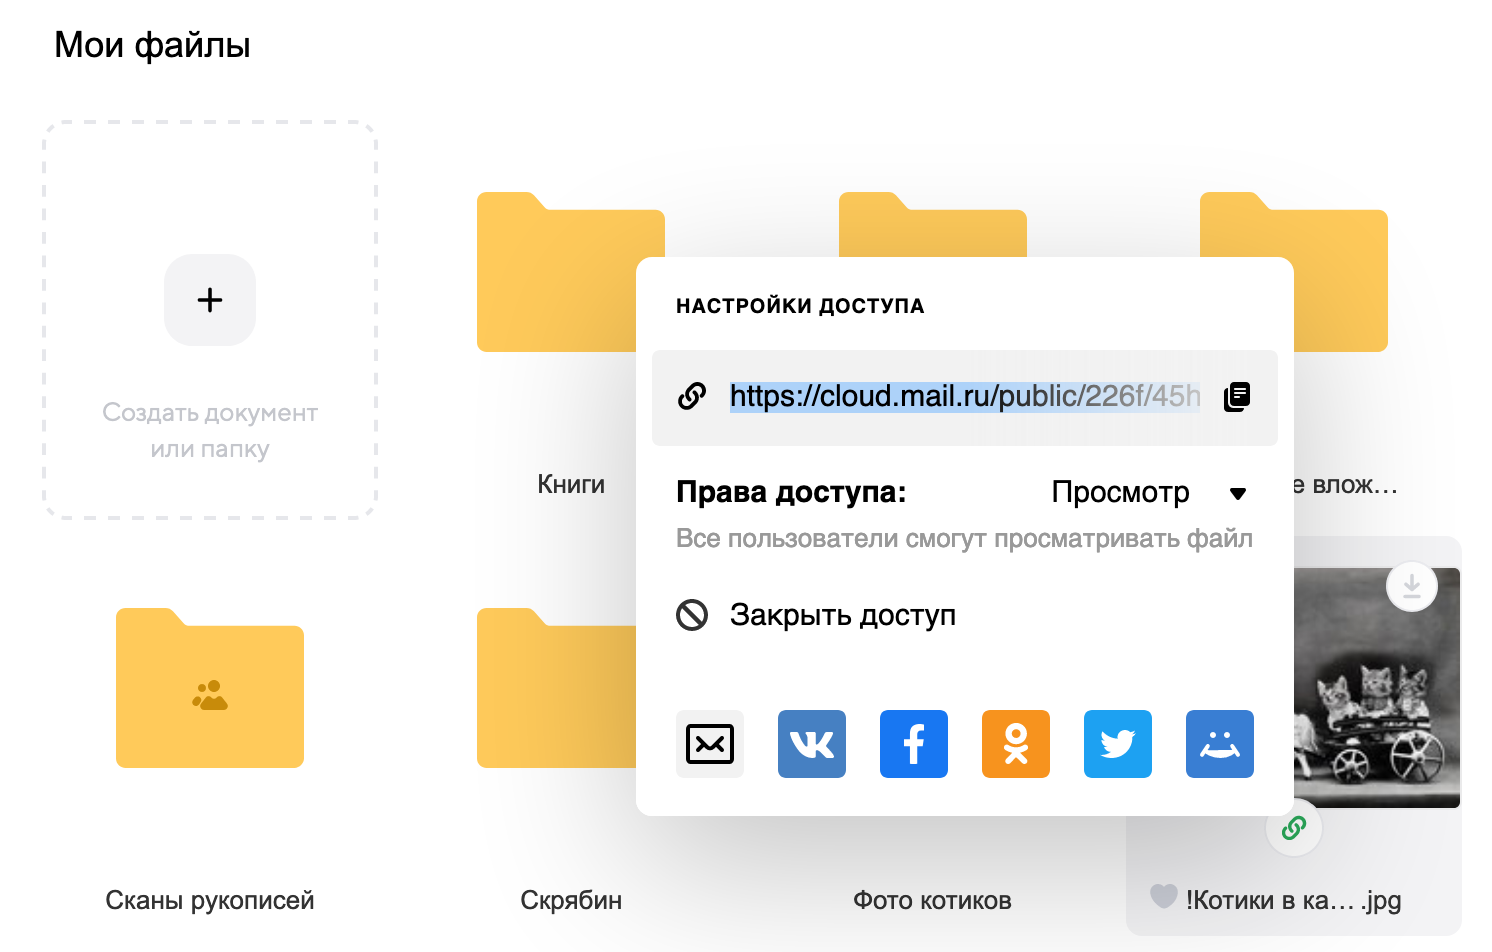Click the chain link icon beside the URL
The width and height of the screenshot is (1492, 952).
692,397
